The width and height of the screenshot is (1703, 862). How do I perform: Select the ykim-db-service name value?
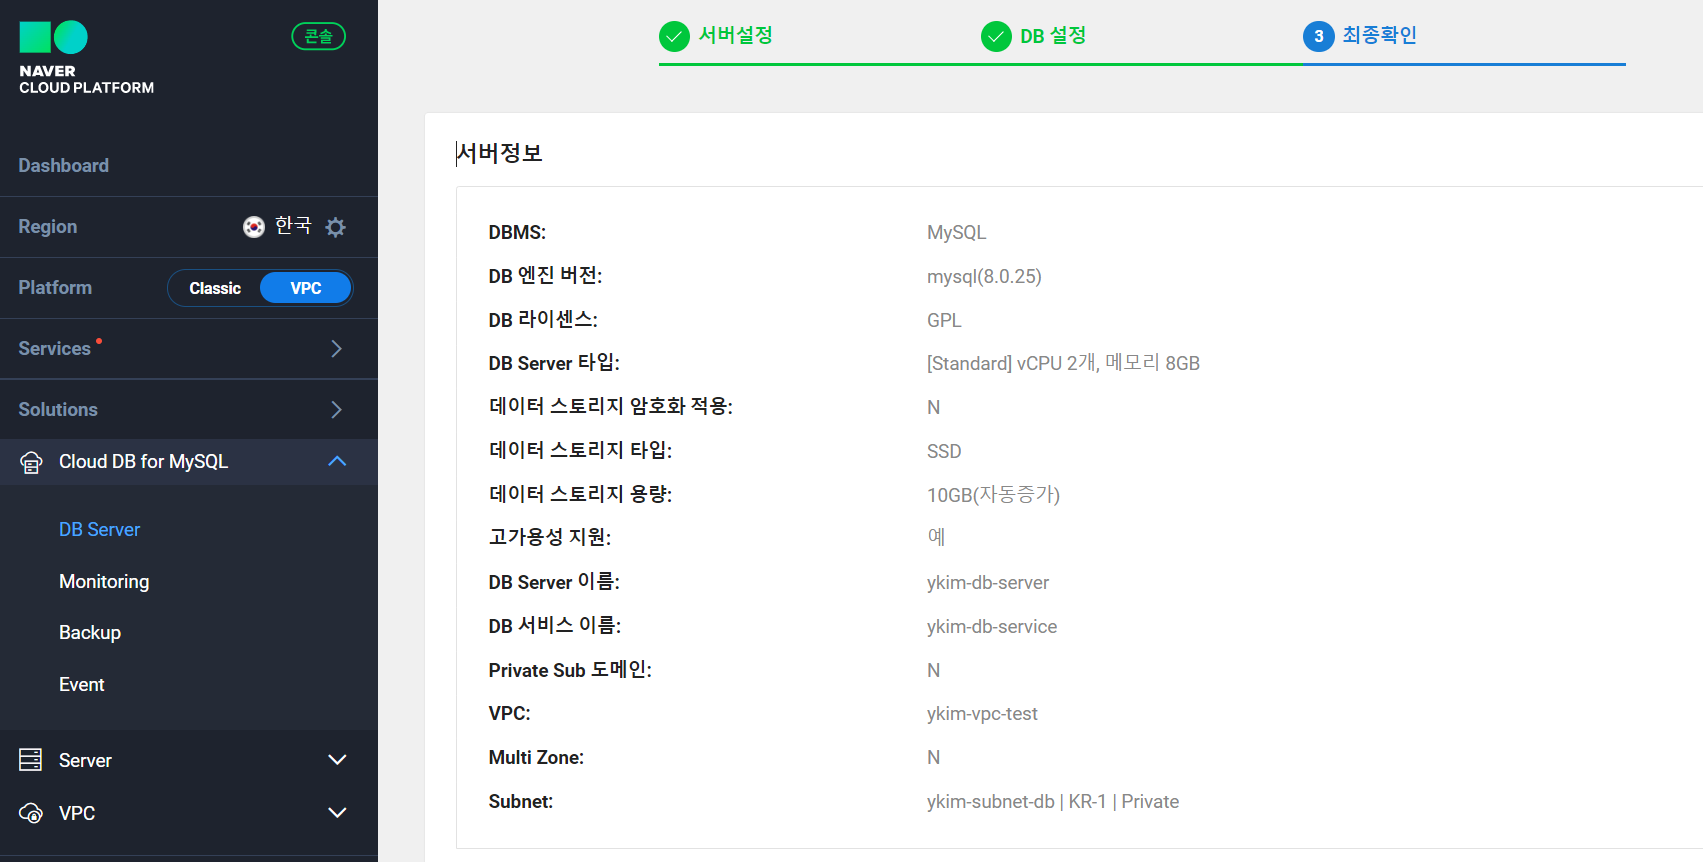click(992, 627)
